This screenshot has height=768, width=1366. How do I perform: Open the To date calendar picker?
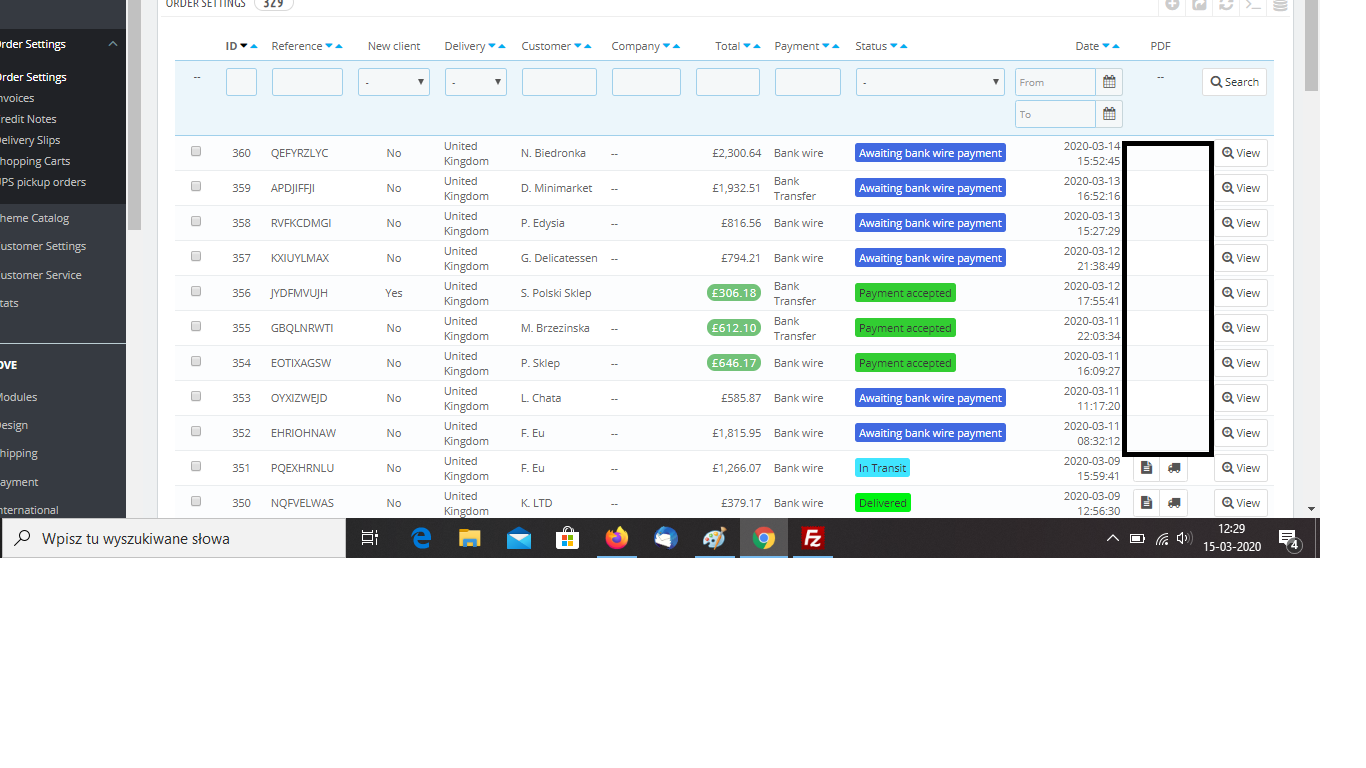coord(1109,114)
